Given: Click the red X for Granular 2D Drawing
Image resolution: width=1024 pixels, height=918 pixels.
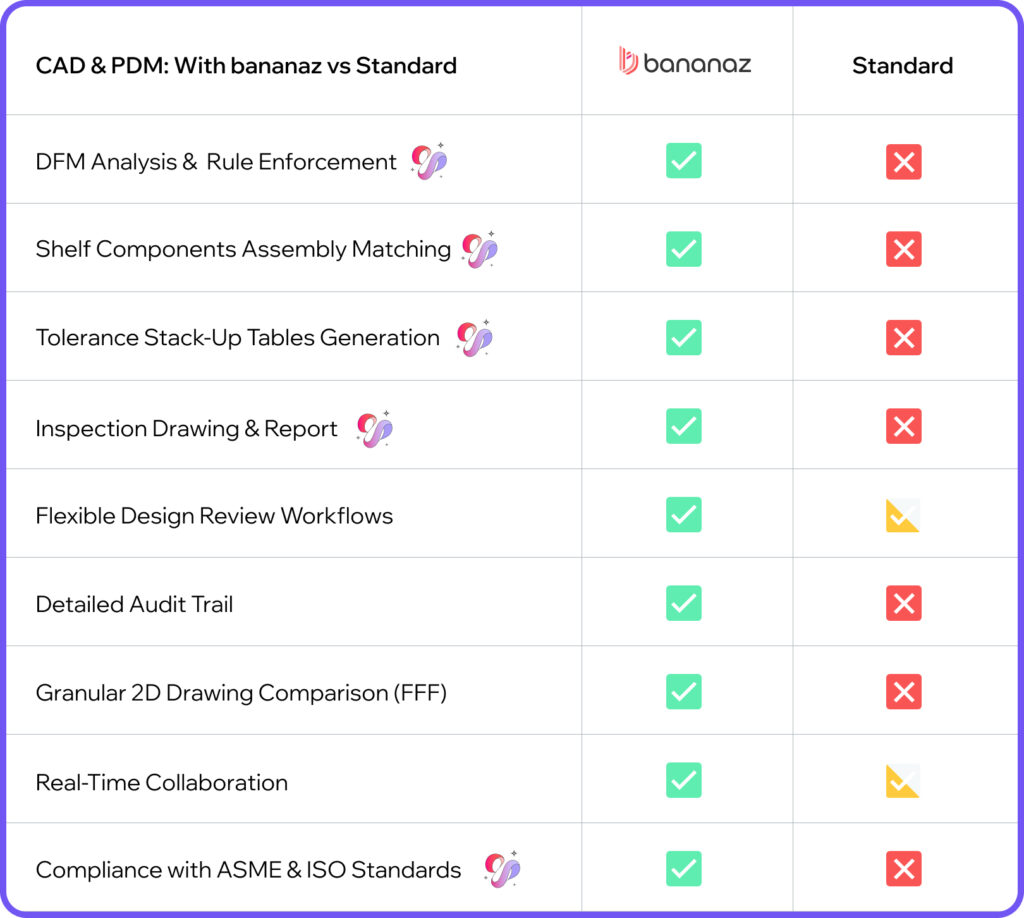Looking at the screenshot, I should click(903, 692).
